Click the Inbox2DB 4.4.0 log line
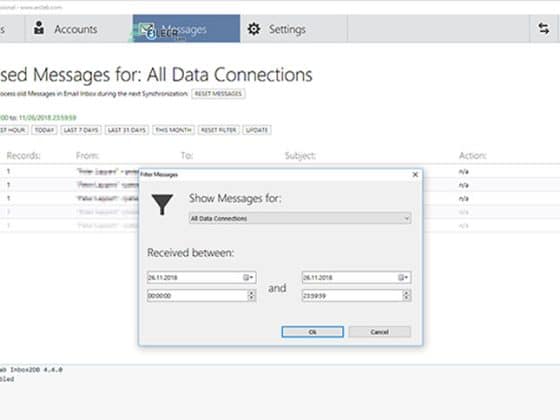 31,370
